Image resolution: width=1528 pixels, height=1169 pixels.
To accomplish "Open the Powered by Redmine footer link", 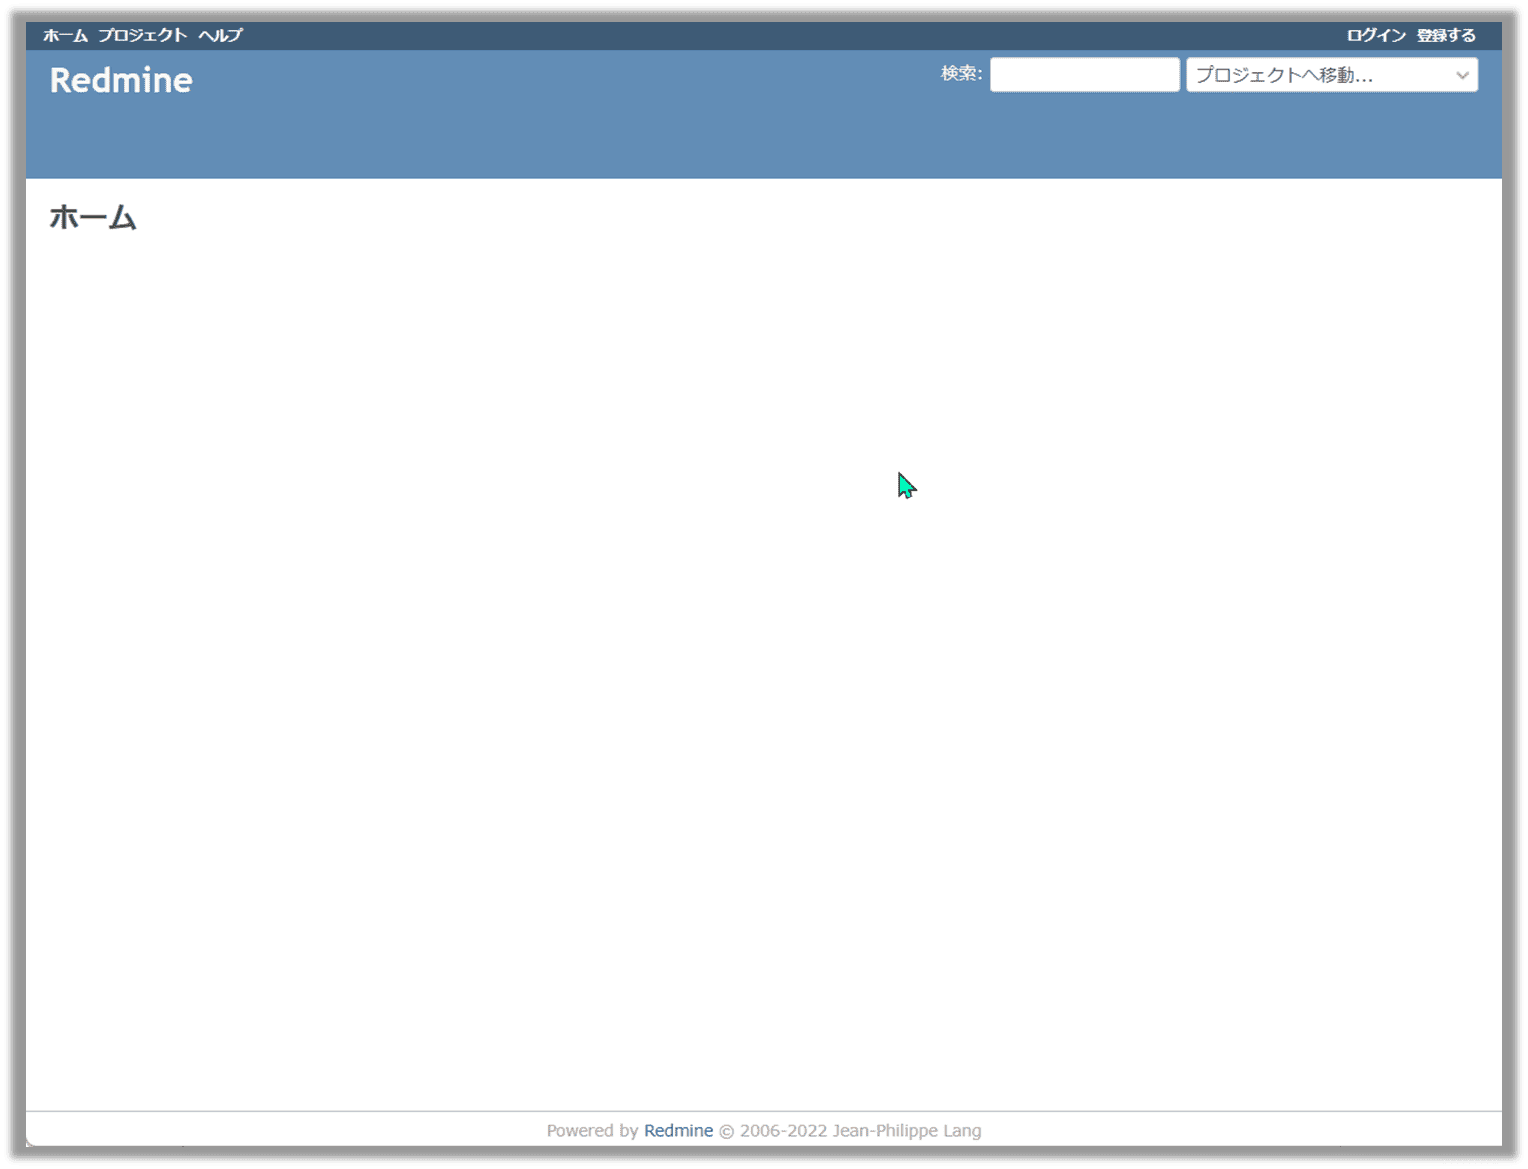I will click(x=678, y=1130).
